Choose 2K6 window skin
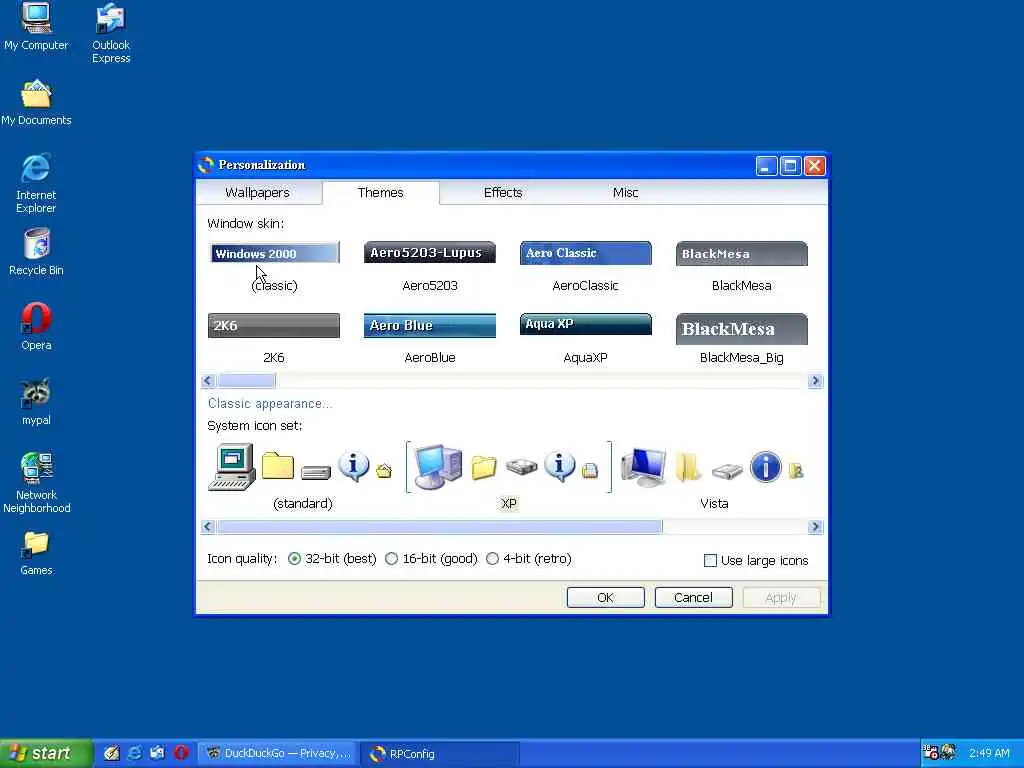 (x=274, y=340)
